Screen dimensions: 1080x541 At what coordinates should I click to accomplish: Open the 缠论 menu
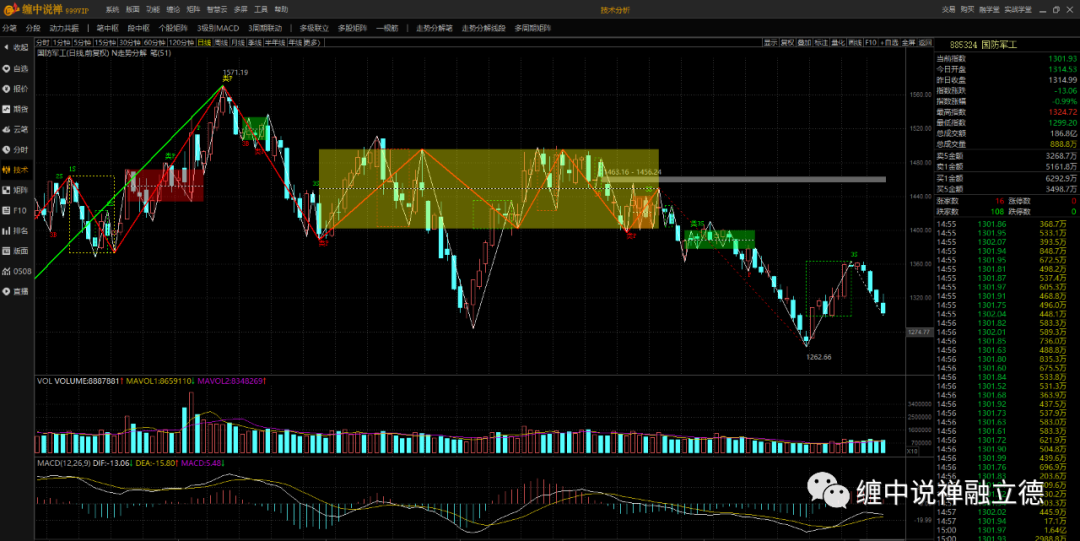click(x=173, y=10)
